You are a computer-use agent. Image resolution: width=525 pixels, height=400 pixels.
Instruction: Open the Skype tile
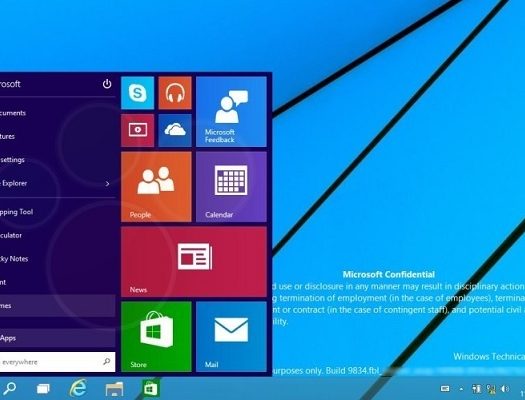[138, 93]
